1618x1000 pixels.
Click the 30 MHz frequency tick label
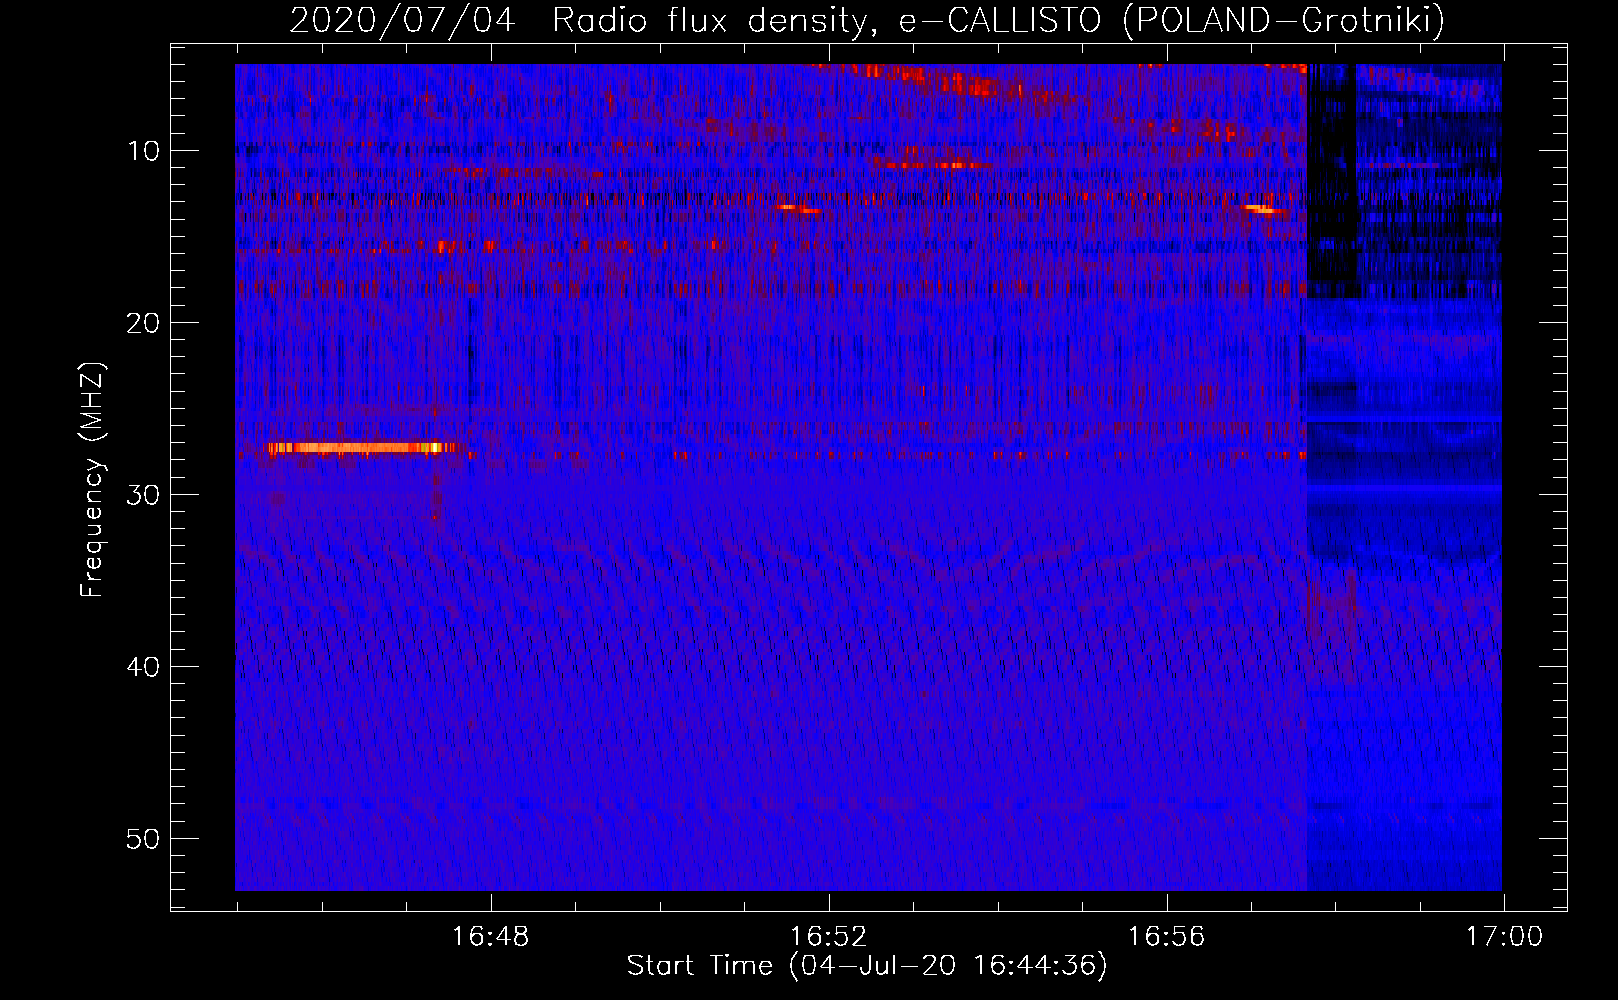point(143,495)
